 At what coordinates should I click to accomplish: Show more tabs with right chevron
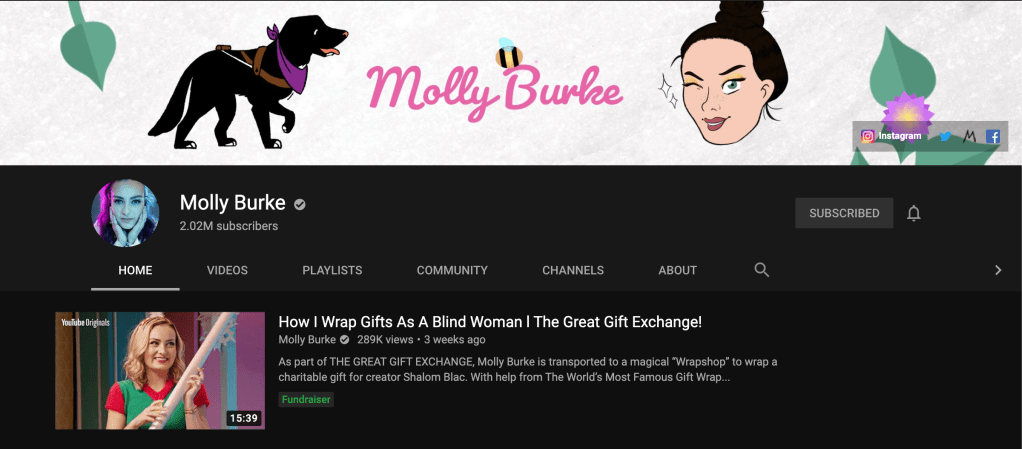pyautogui.click(x=998, y=270)
